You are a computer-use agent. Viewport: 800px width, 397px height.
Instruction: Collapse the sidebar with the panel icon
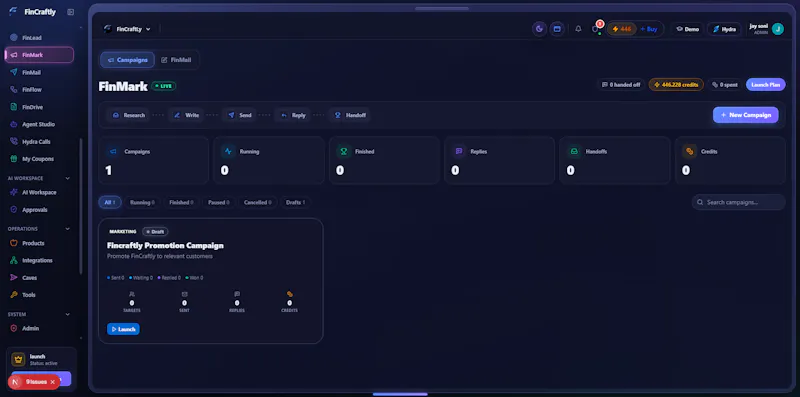click(x=70, y=12)
